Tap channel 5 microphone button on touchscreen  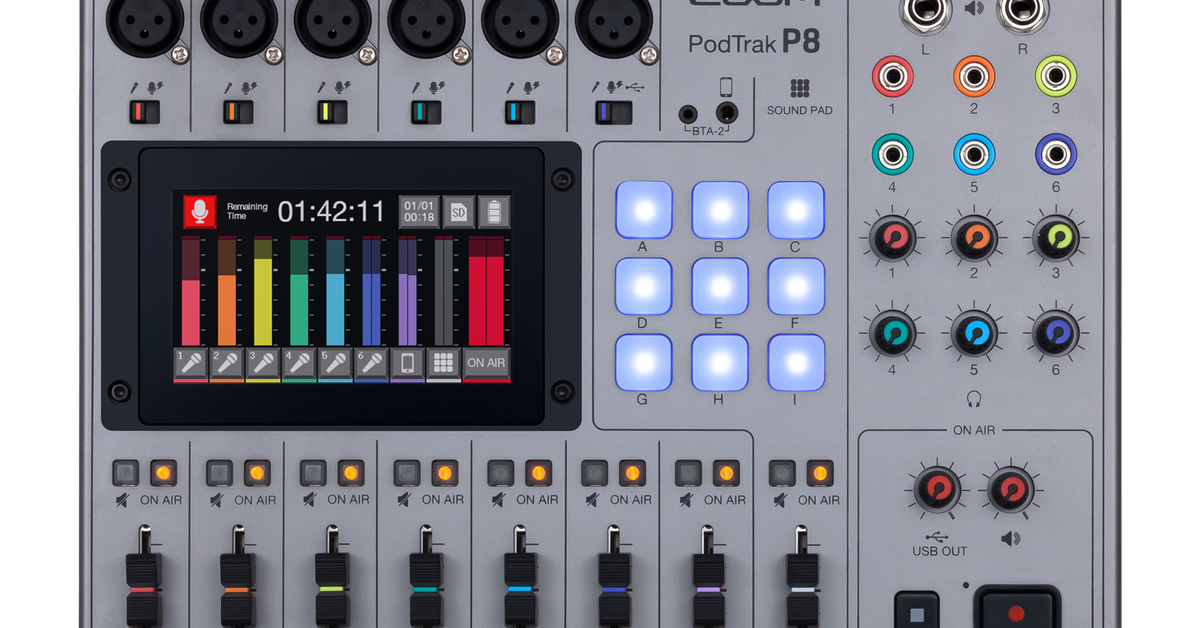point(334,363)
